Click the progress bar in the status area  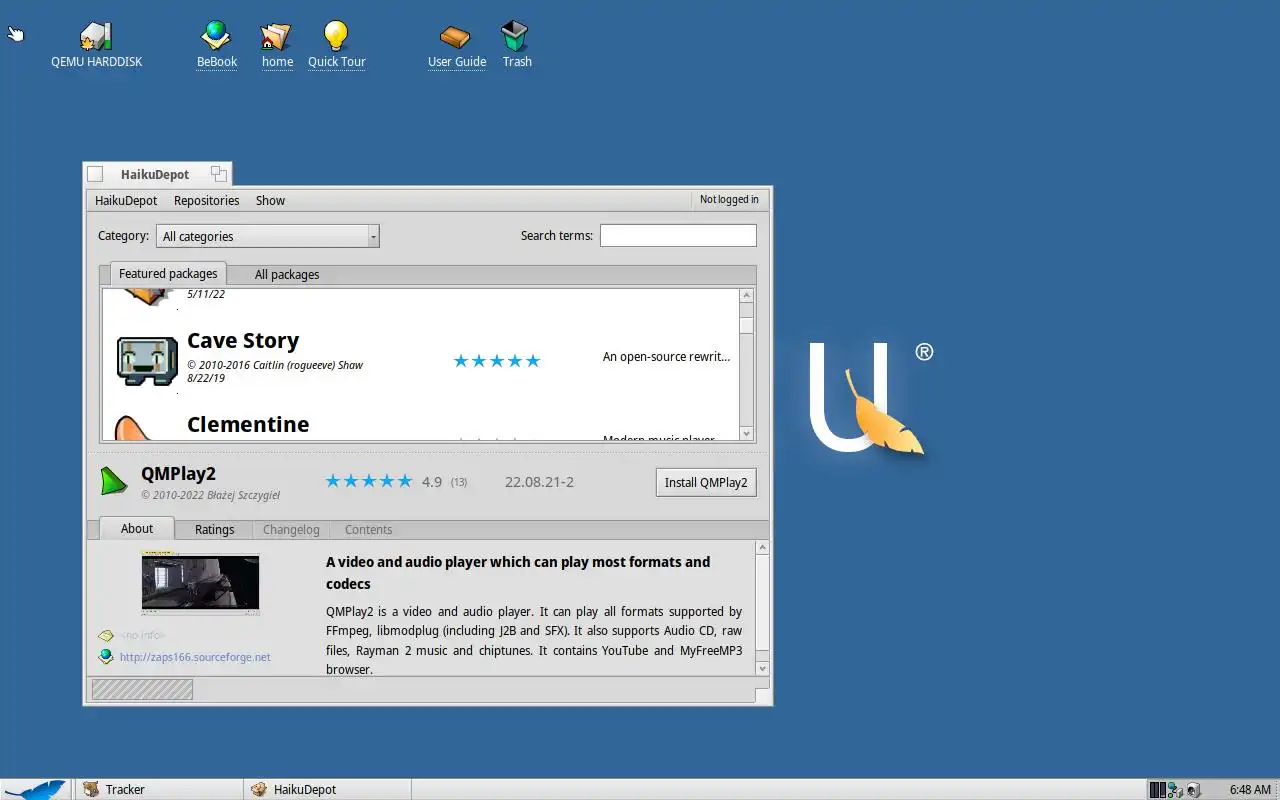point(142,689)
